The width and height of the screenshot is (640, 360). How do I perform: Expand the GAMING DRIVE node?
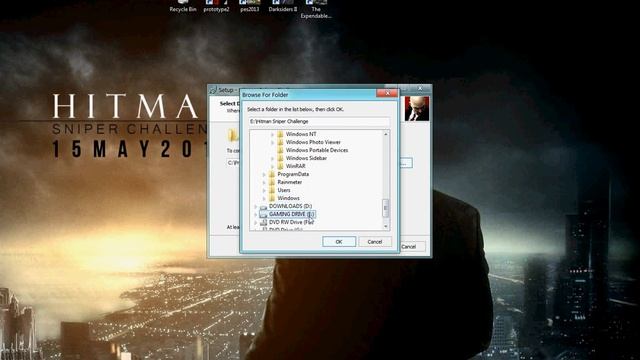pyautogui.click(x=256, y=214)
